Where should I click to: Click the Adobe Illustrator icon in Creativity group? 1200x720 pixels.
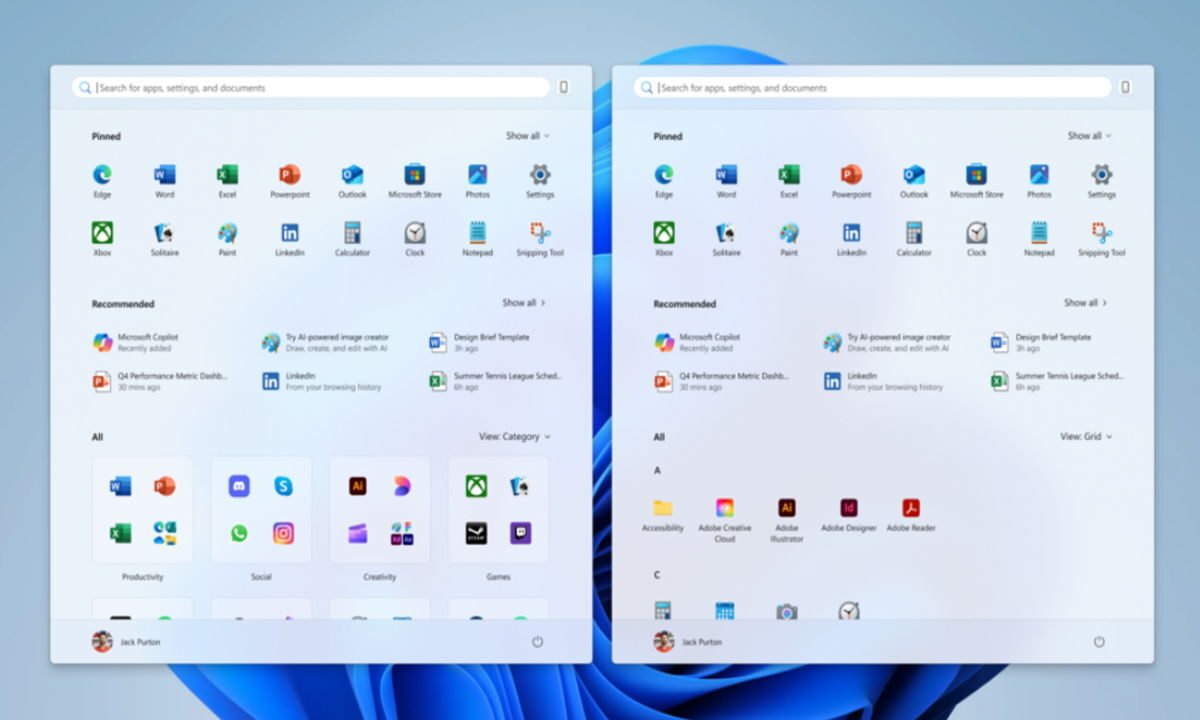[x=357, y=486]
